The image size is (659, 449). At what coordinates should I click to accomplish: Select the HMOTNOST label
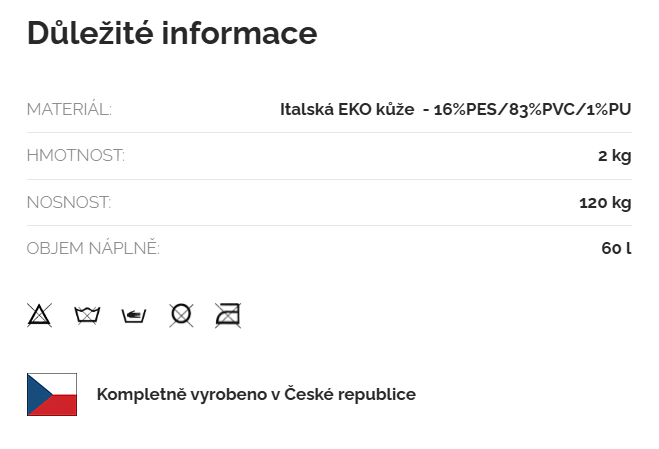[76, 156]
